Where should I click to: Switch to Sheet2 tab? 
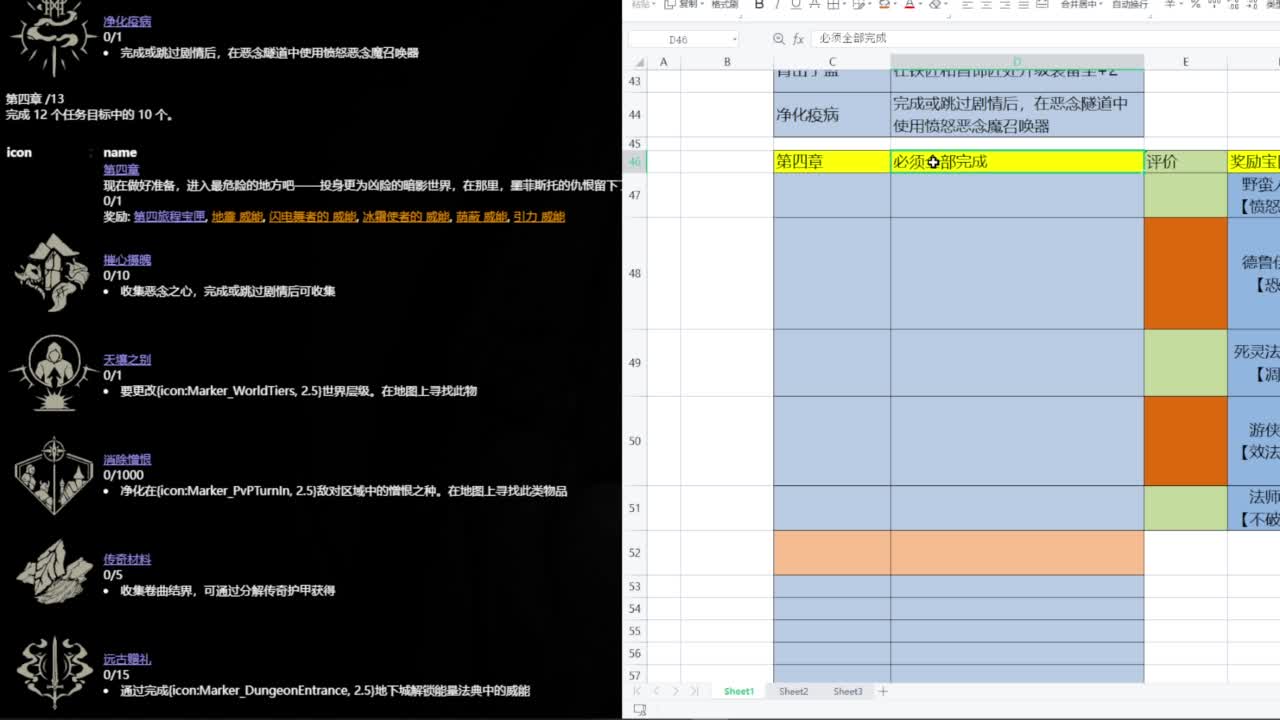793,691
